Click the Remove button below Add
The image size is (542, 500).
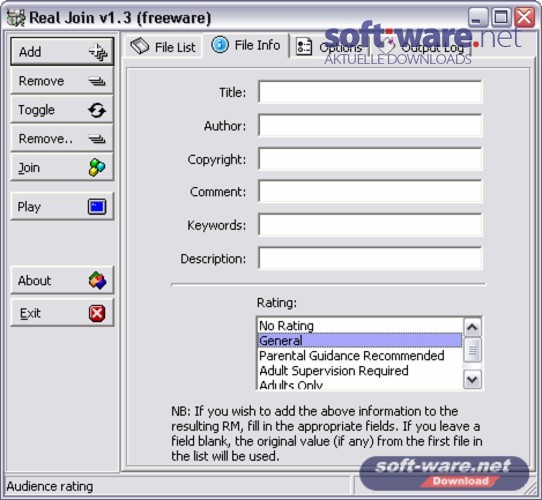[62, 81]
